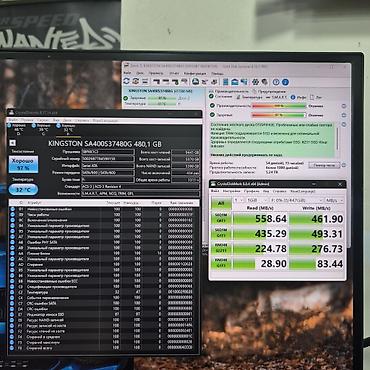Run the SEQ1M Q8T1 test button
Image resolution: width=370 pixels, height=370 pixels.
coord(221,218)
